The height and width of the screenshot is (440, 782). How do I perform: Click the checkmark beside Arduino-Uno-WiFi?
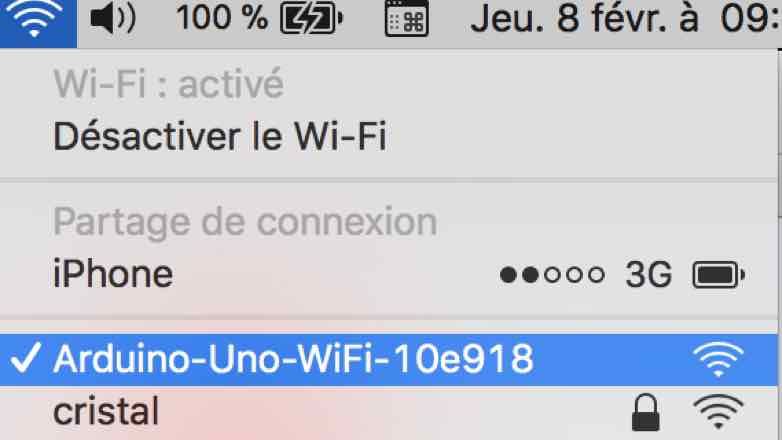point(26,358)
